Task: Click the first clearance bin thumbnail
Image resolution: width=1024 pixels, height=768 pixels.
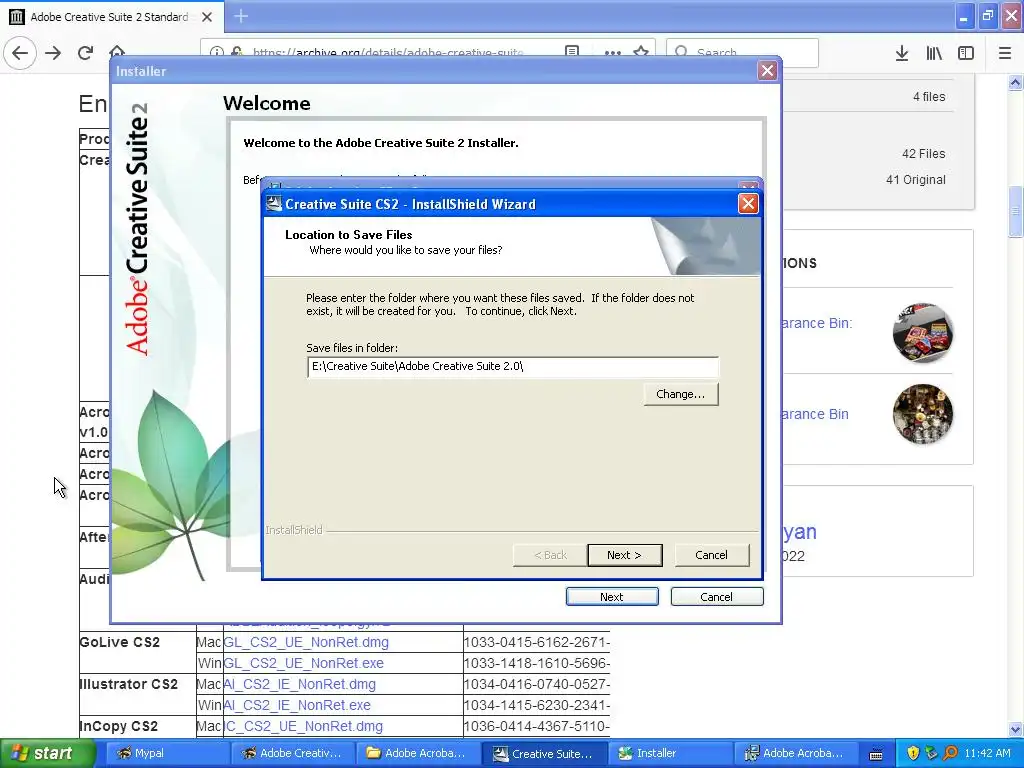Action: [922, 332]
